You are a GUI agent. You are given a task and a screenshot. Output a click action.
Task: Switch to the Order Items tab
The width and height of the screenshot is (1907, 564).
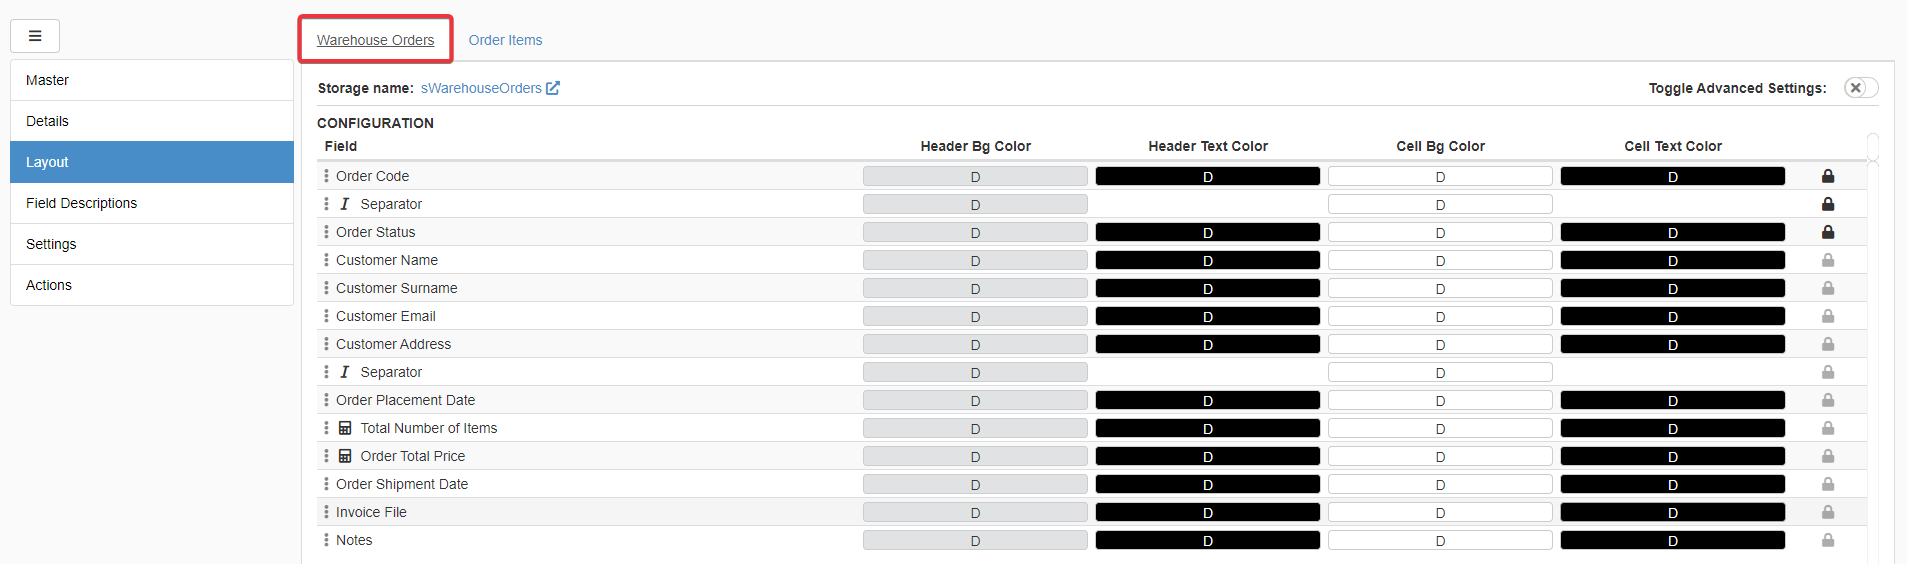(505, 40)
